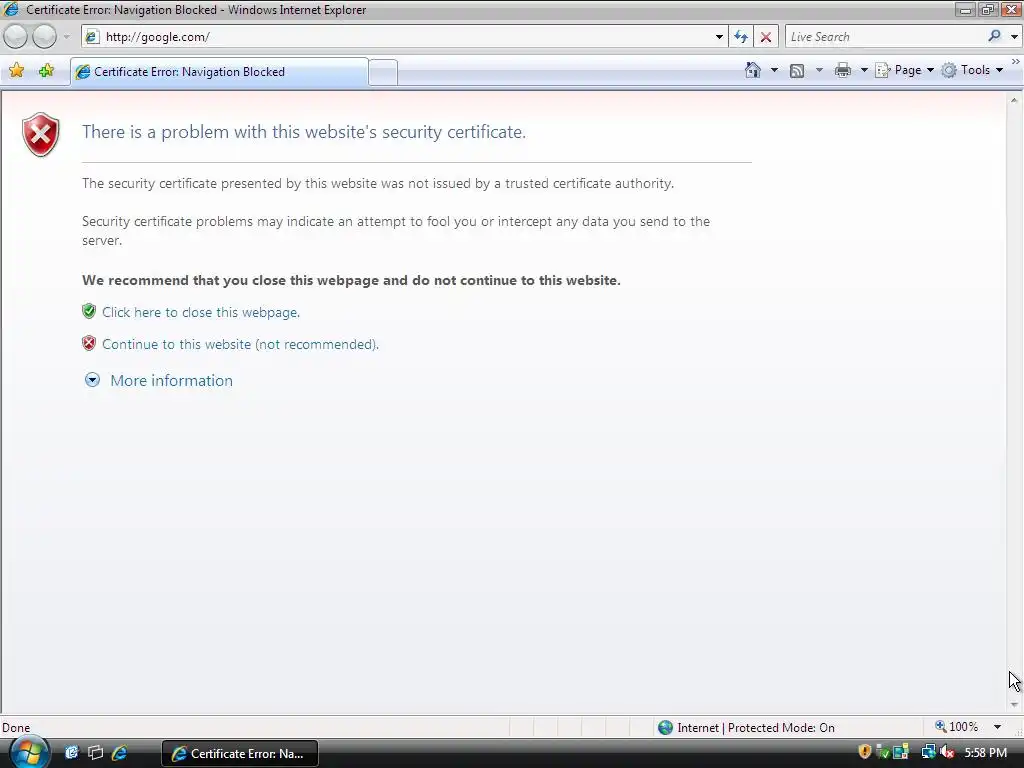The image size is (1024, 768).
Task: Click the page scrollbar down arrow
Action: (x=1014, y=705)
